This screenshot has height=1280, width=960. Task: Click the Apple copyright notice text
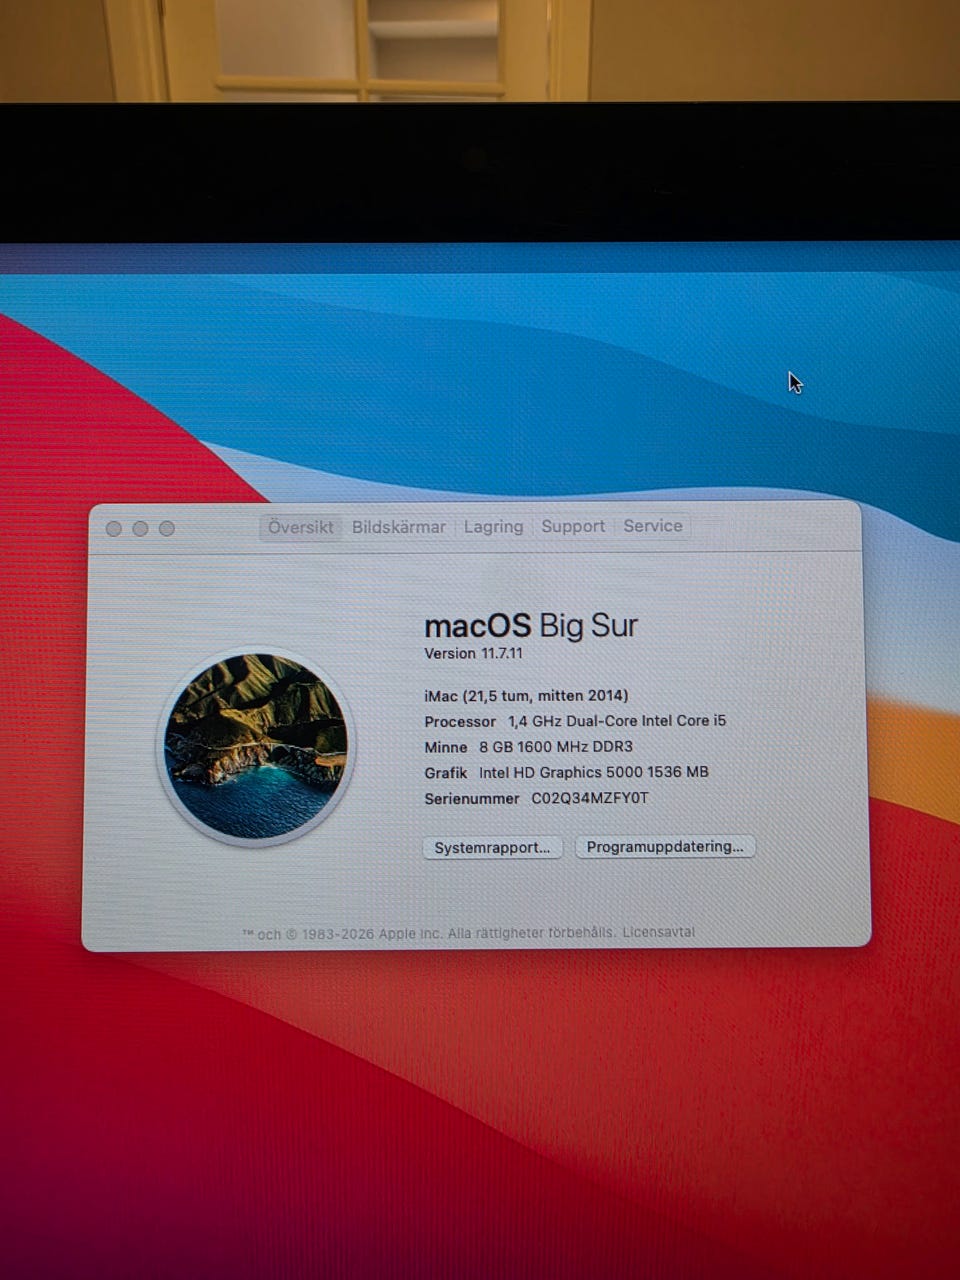429,933
